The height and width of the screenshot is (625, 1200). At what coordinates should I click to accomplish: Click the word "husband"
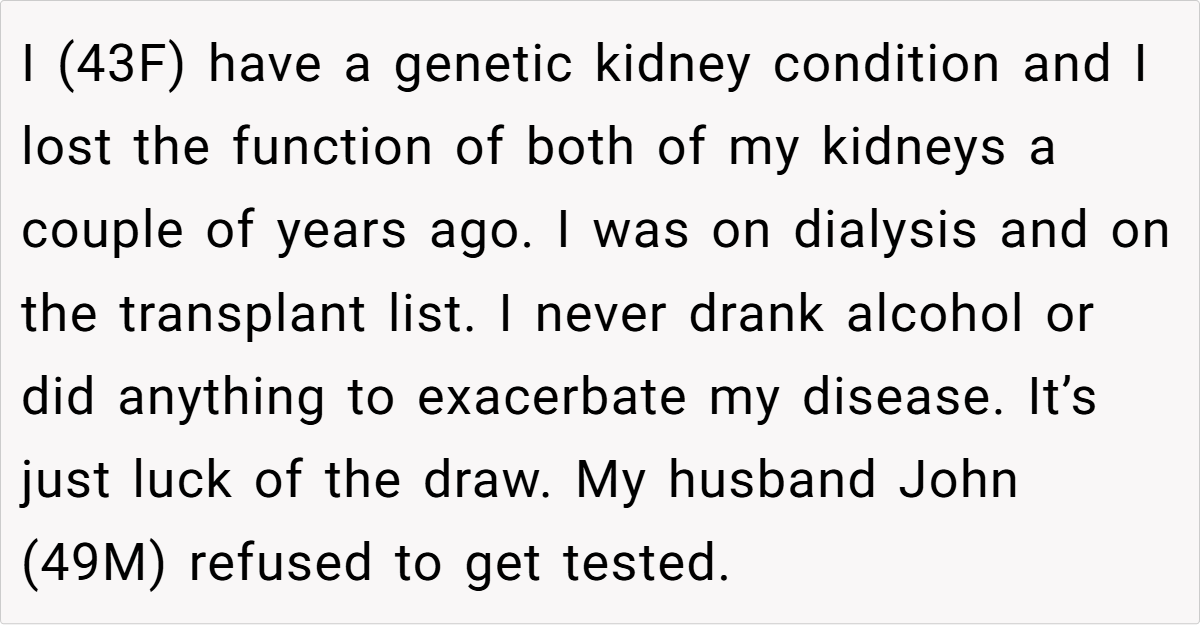[777, 480]
